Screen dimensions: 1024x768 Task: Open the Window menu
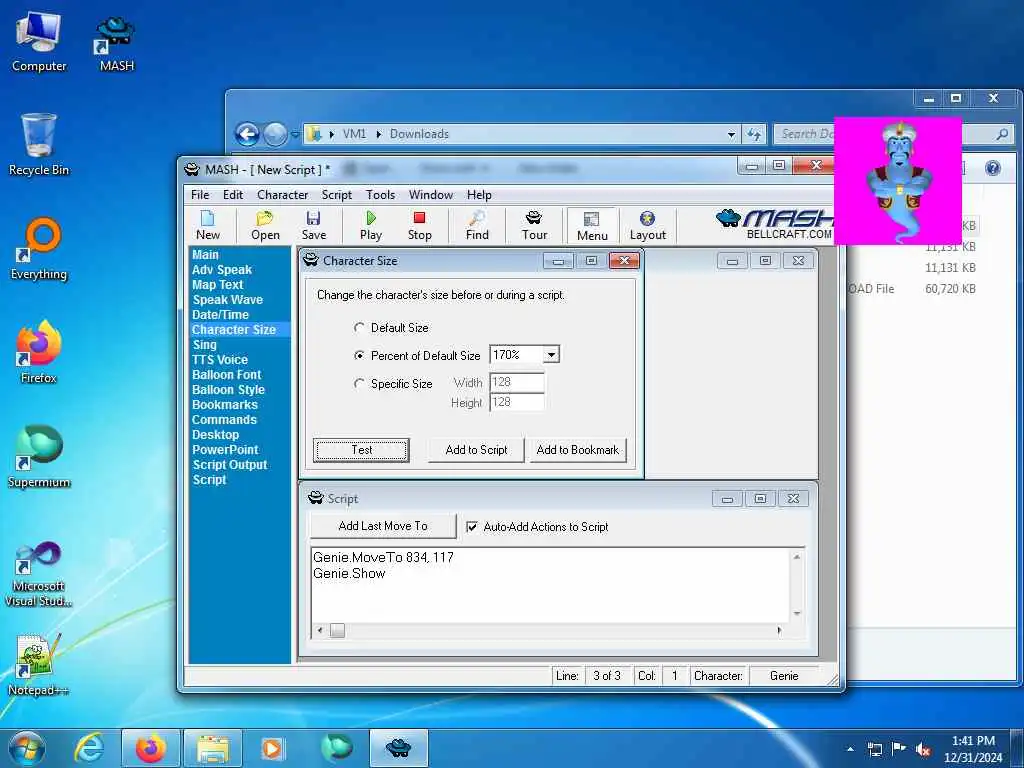[x=430, y=195]
